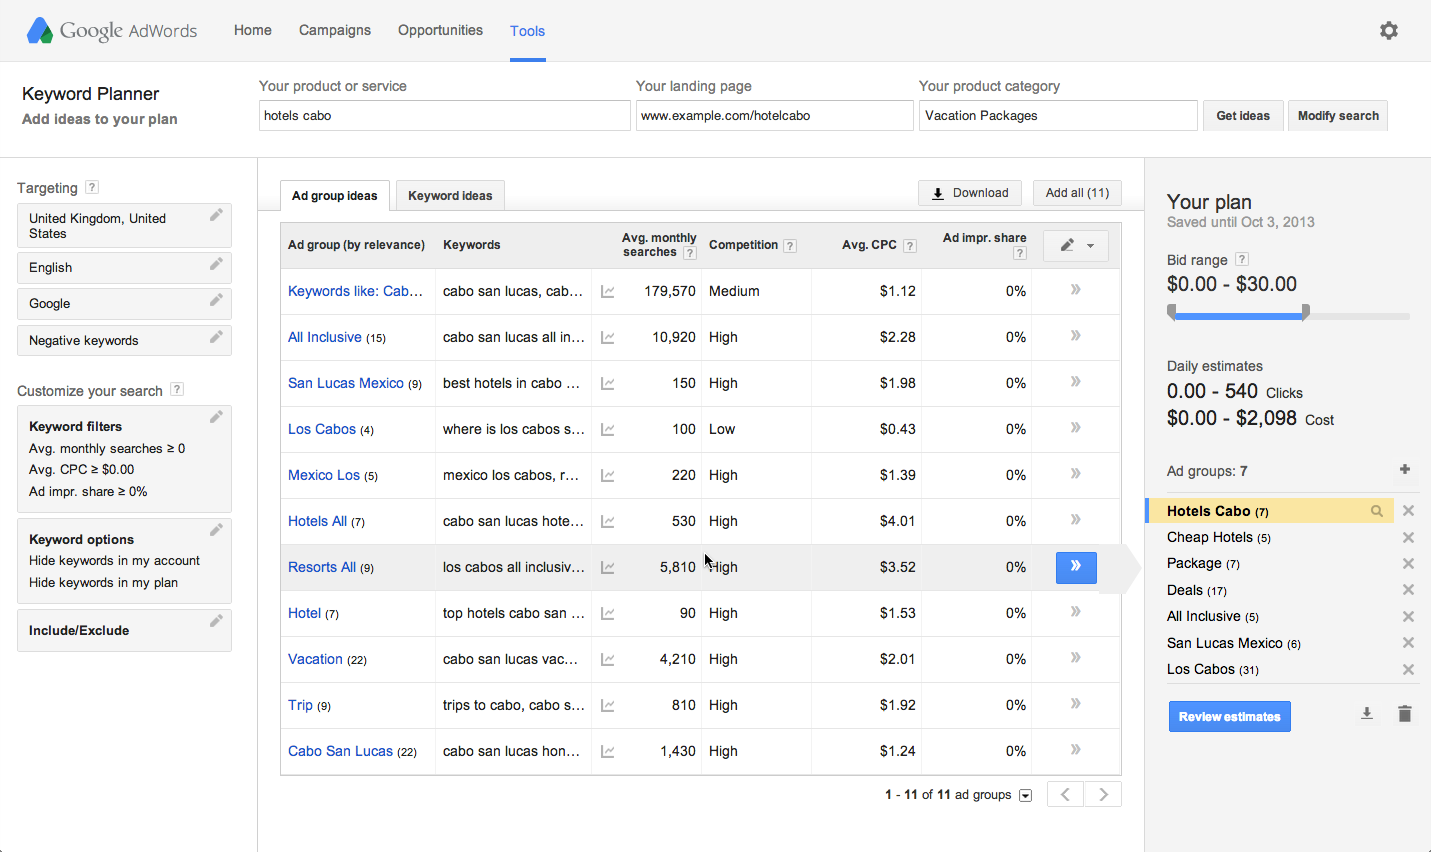The image size is (1431, 852).
Task: Click the magnifier icon on Hotels Cabo
Action: point(1377,511)
